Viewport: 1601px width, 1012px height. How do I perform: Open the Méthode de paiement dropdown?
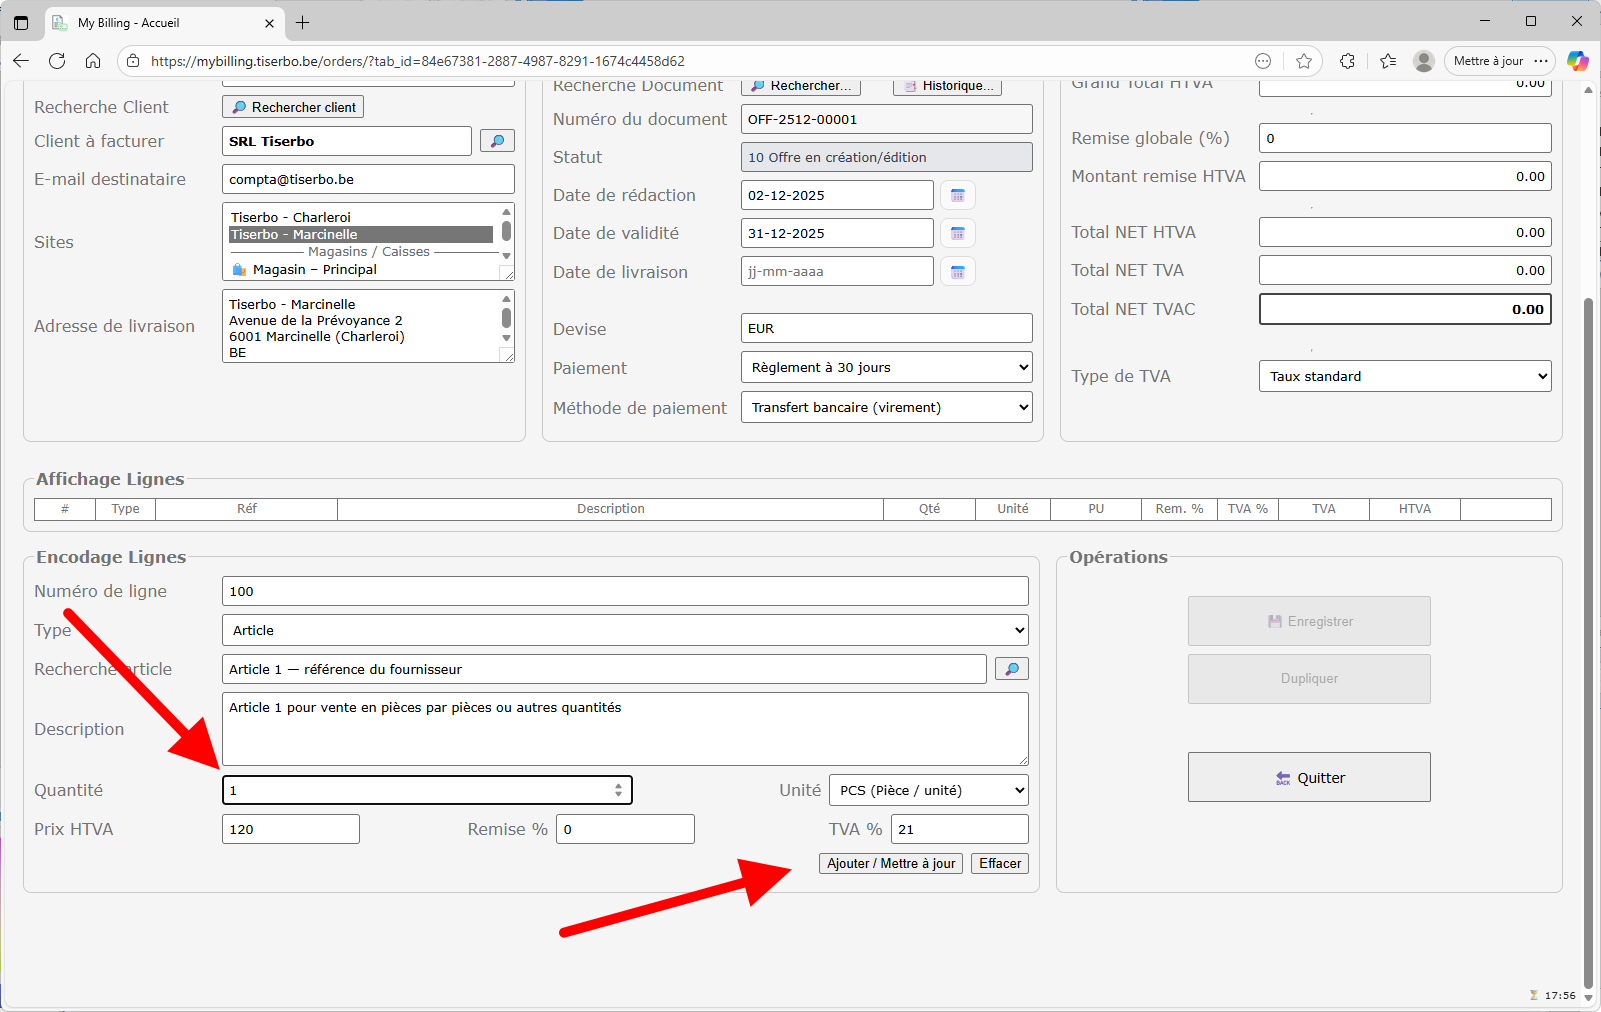pos(886,407)
